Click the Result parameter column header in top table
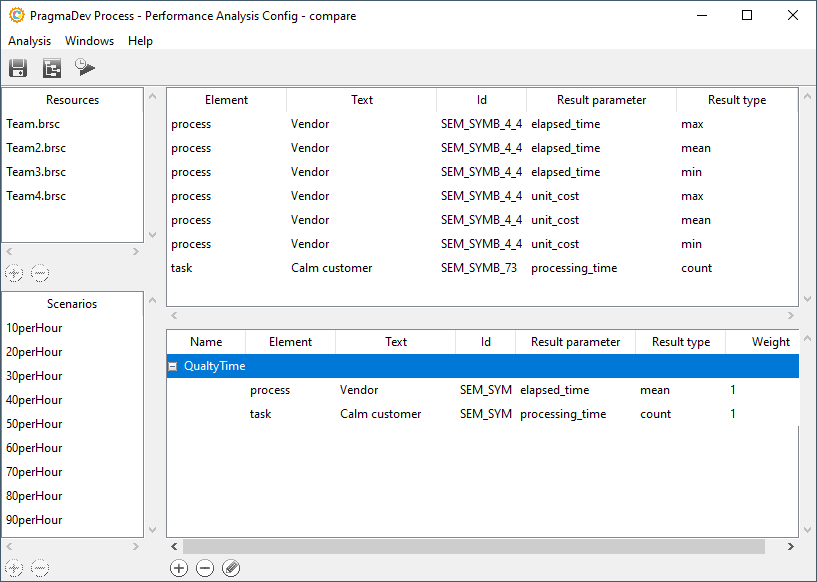 [601, 100]
